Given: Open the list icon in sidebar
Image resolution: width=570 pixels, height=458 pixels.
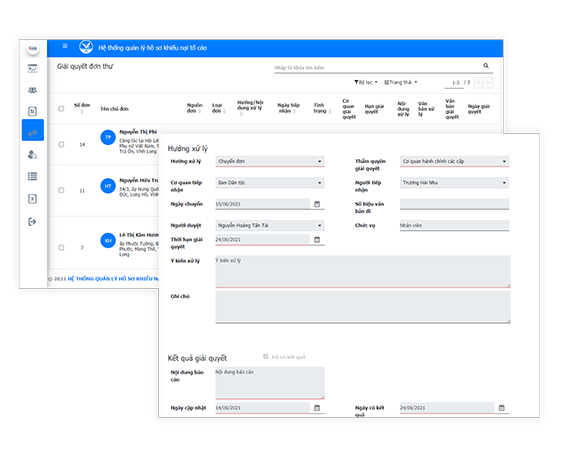Looking at the screenshot, I should [32, 176].
